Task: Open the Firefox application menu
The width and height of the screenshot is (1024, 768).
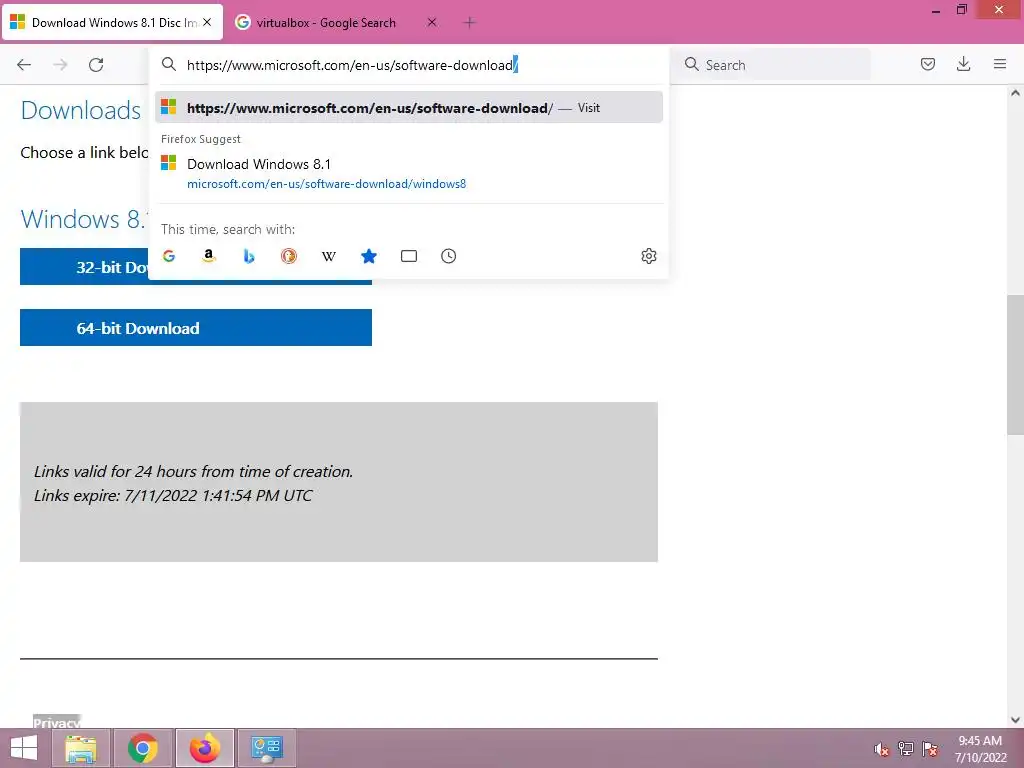Action: coord(1000,64)
